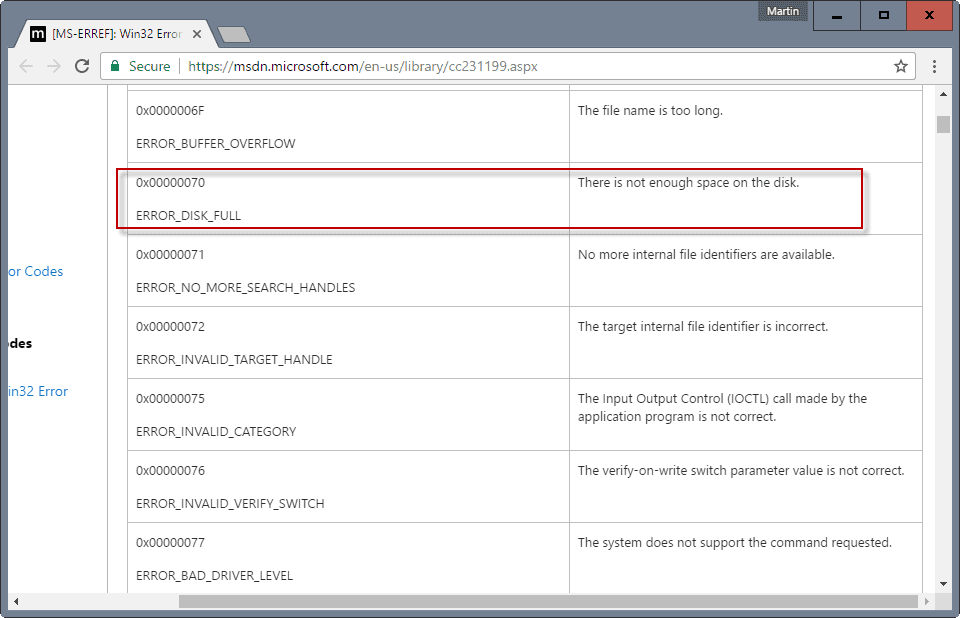
Task: Click 'The target internal file identifier is incorrect.'
Action: point(703,326)
